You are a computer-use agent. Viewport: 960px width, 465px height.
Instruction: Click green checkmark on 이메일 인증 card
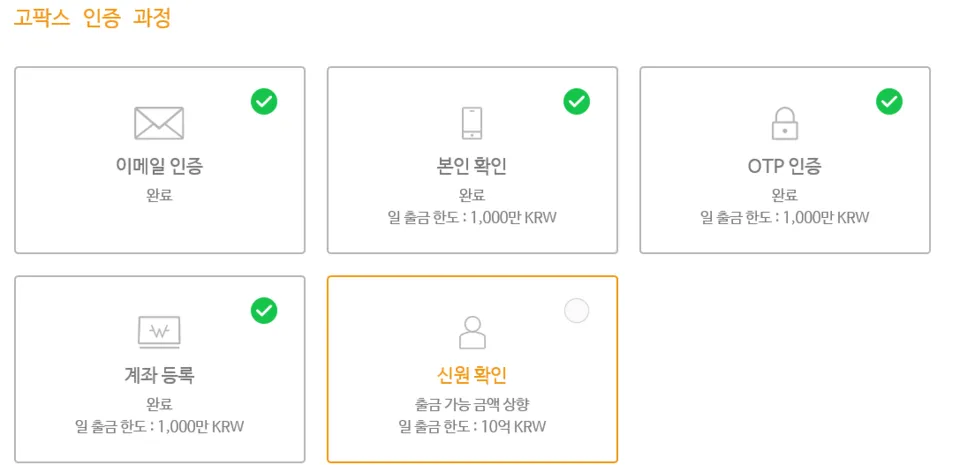[264, 102]
